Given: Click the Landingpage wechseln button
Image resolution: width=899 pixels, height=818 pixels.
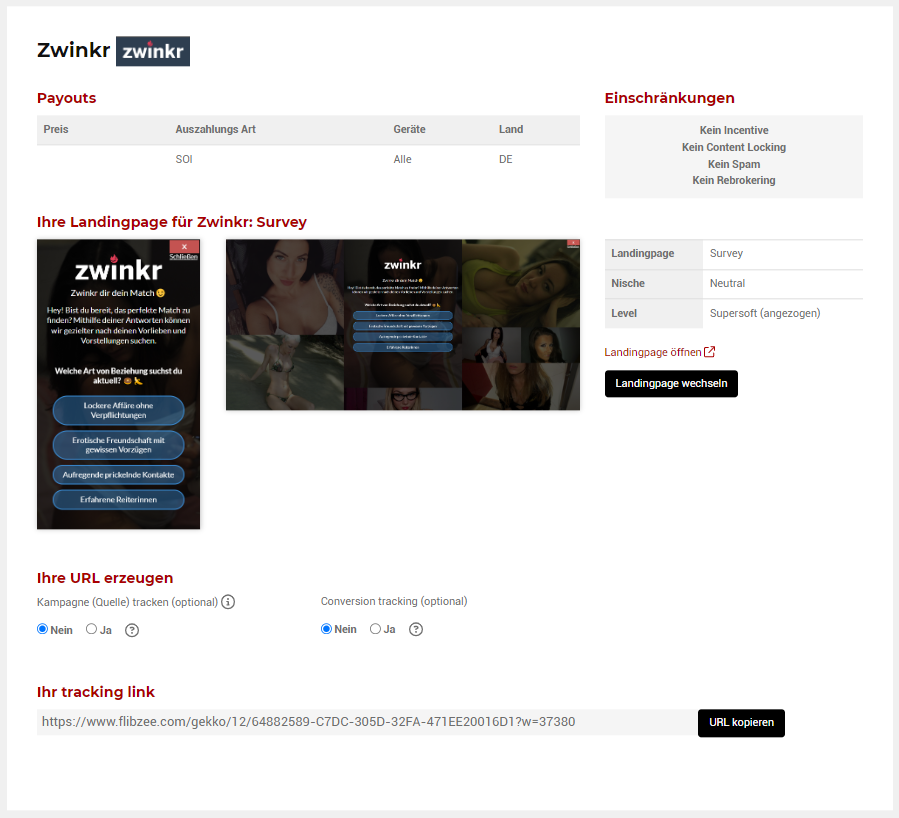Looking at the screenshot, I should (x=671, y=383).
